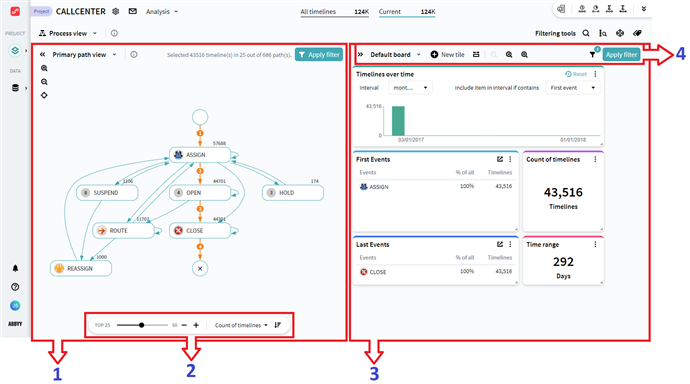The image size is (690, 384).
Task: Open the cube-shaped filtering tool
Action: click(620, 33)
